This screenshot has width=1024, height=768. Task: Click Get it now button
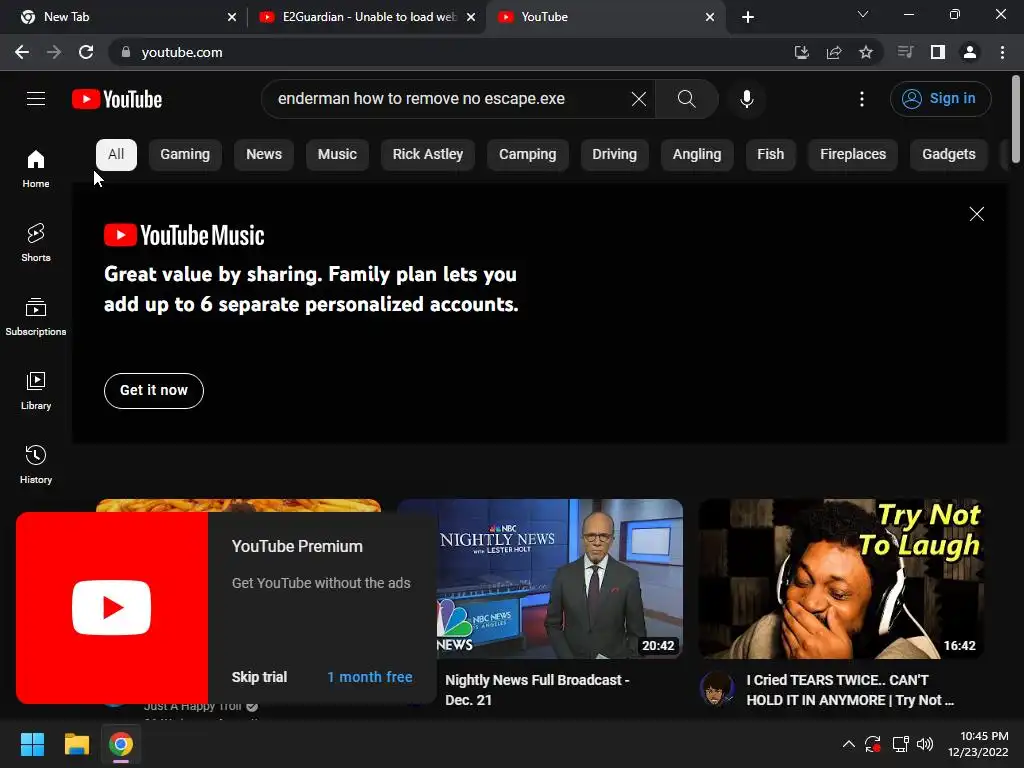[154, 391]
